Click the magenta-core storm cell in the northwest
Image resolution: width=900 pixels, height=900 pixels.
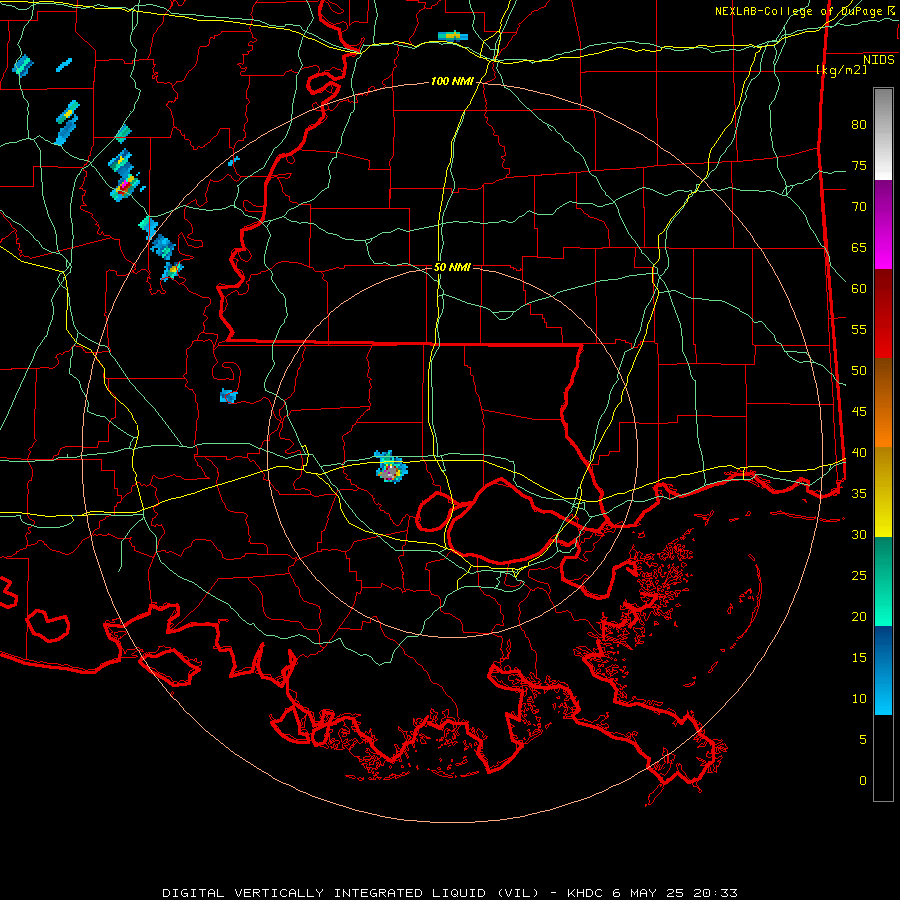click(x=125, y=187)
